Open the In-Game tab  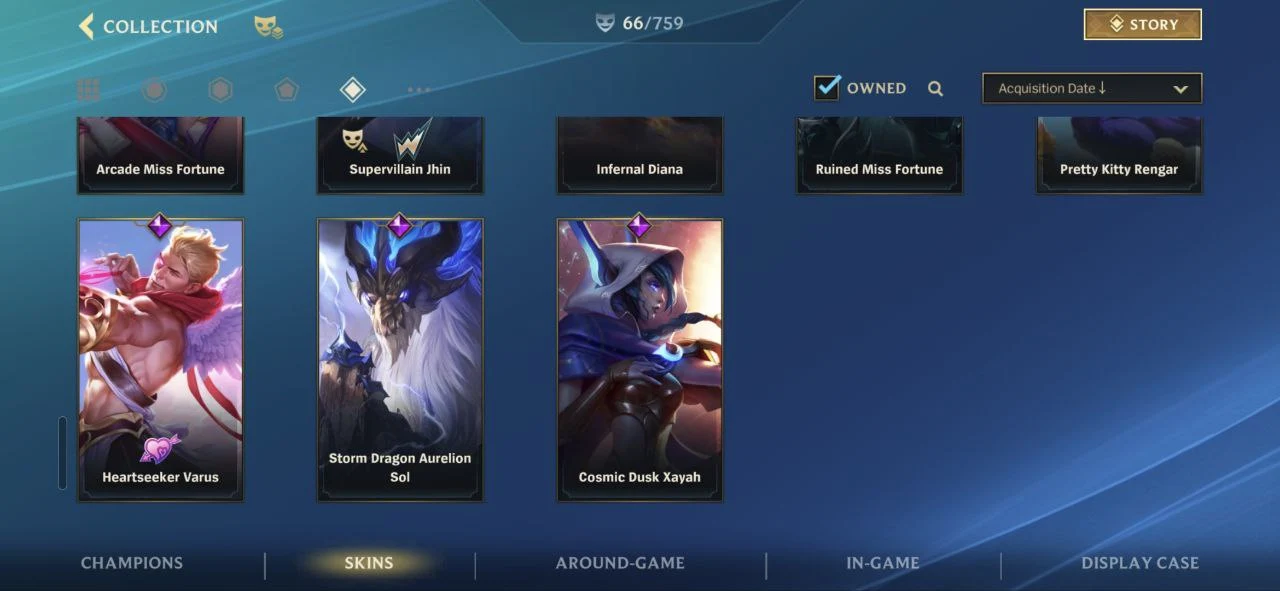[883, 563]
